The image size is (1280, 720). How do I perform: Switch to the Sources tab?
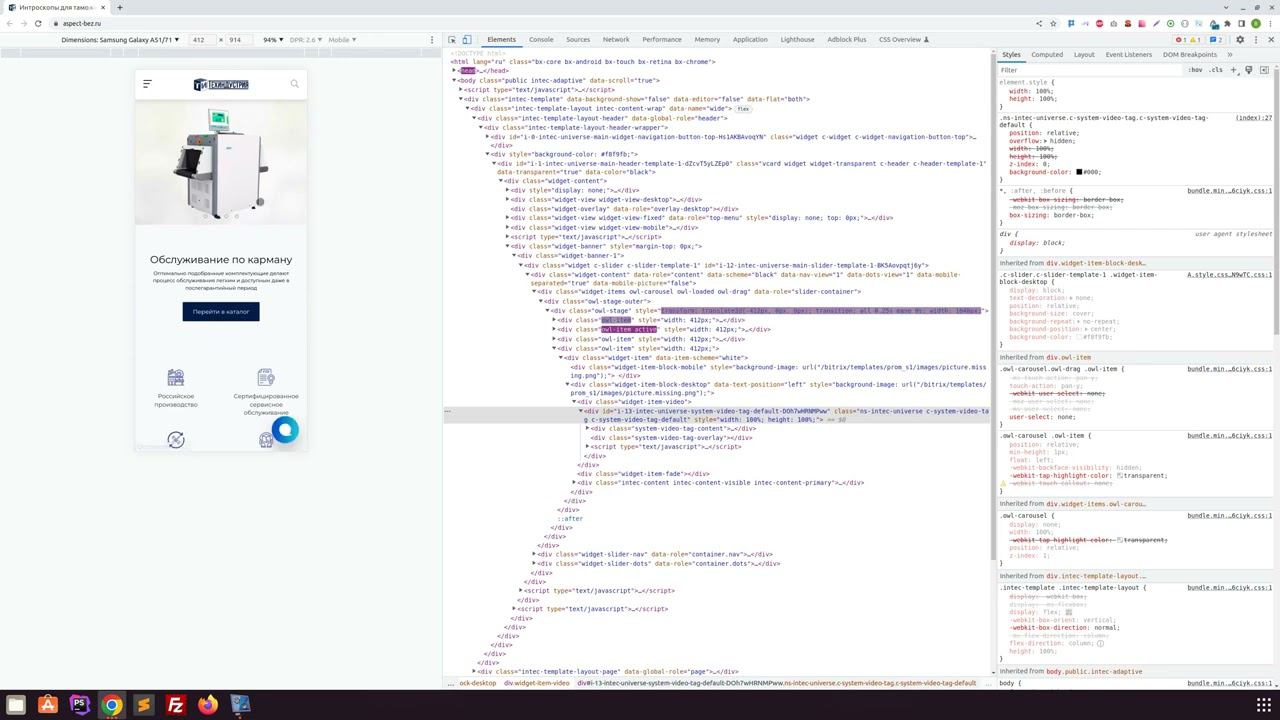(x=578, y=40)
